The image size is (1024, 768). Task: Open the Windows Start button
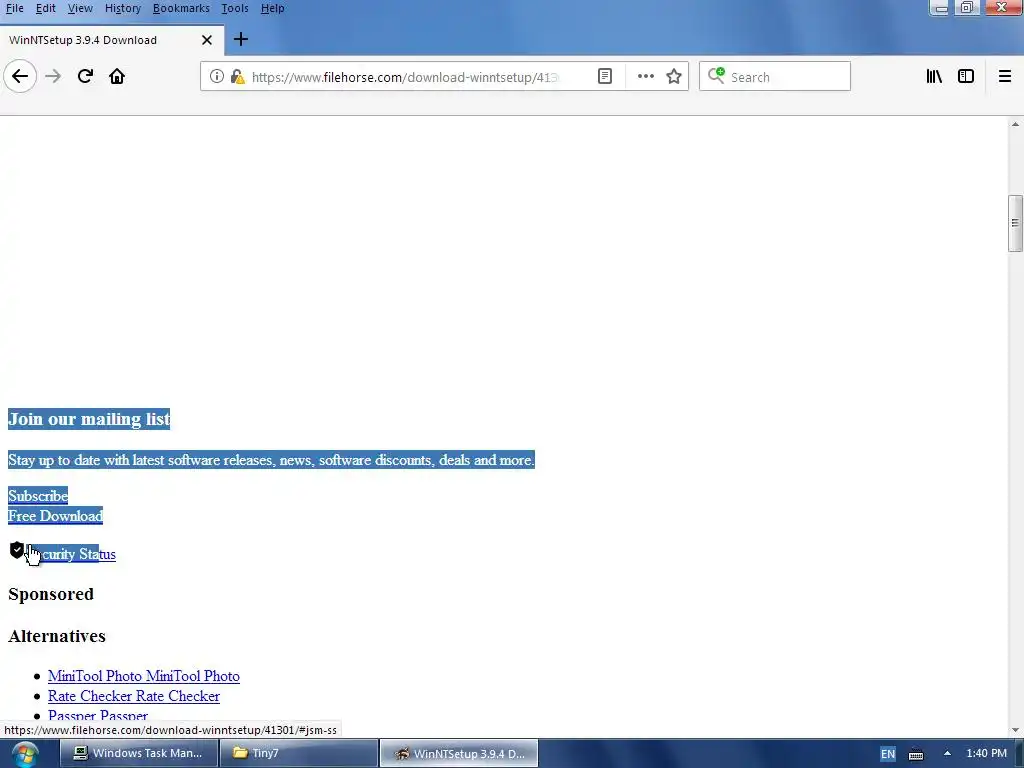tap(25, 754)
